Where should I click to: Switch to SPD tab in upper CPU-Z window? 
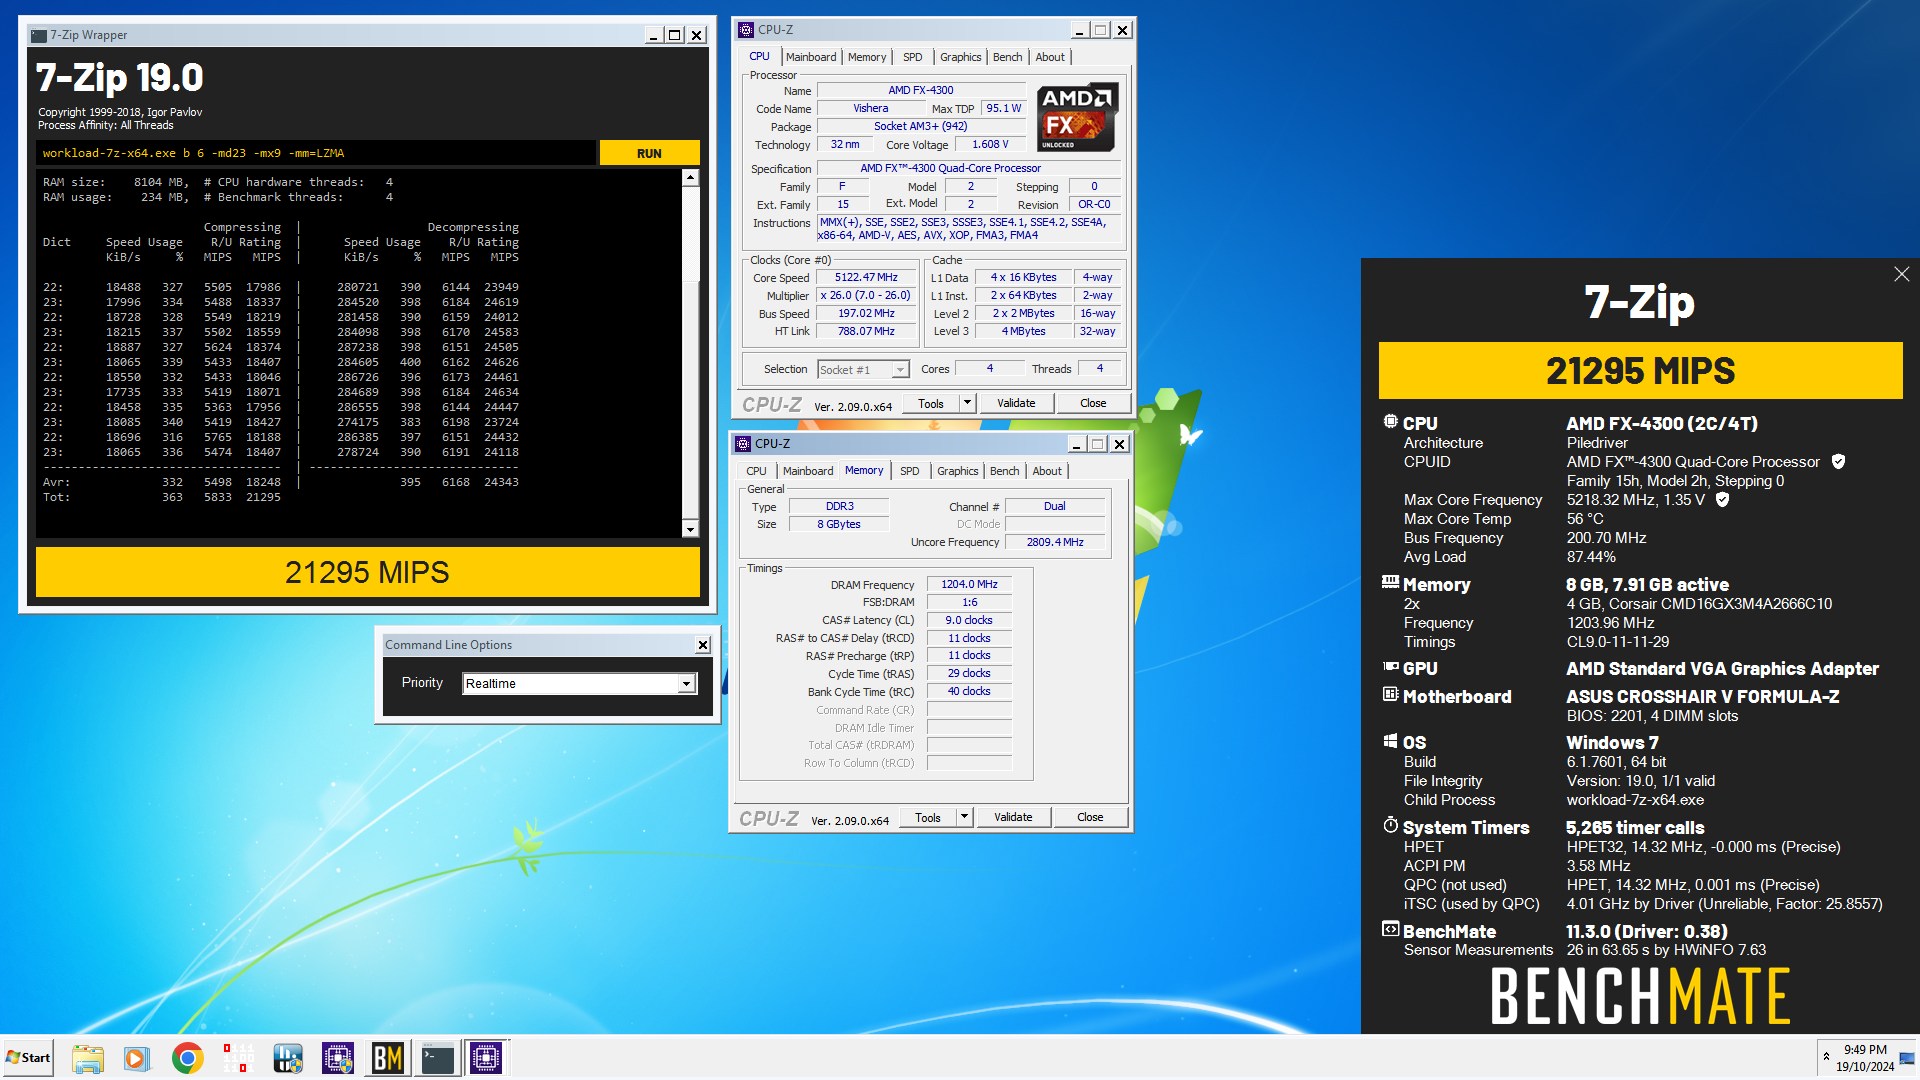(913, 57)
